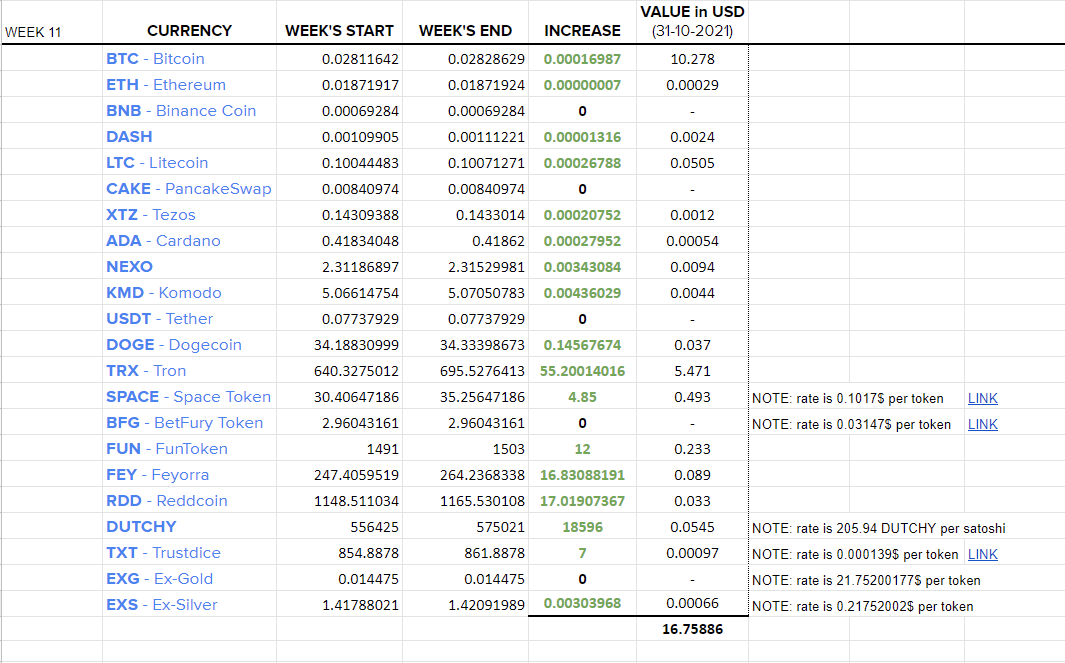The width and height of the screenshot is (1065, 663).
Task: Select the 0.1017$ per token note
Action: click(x=848, y=399)
